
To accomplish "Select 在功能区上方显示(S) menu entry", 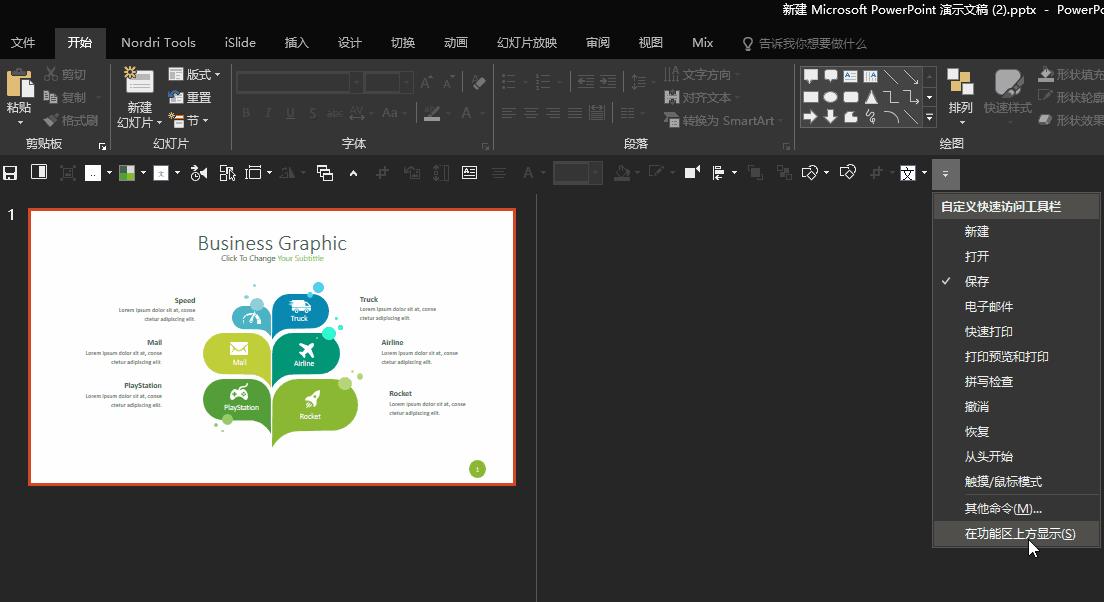I will 1019,534.
